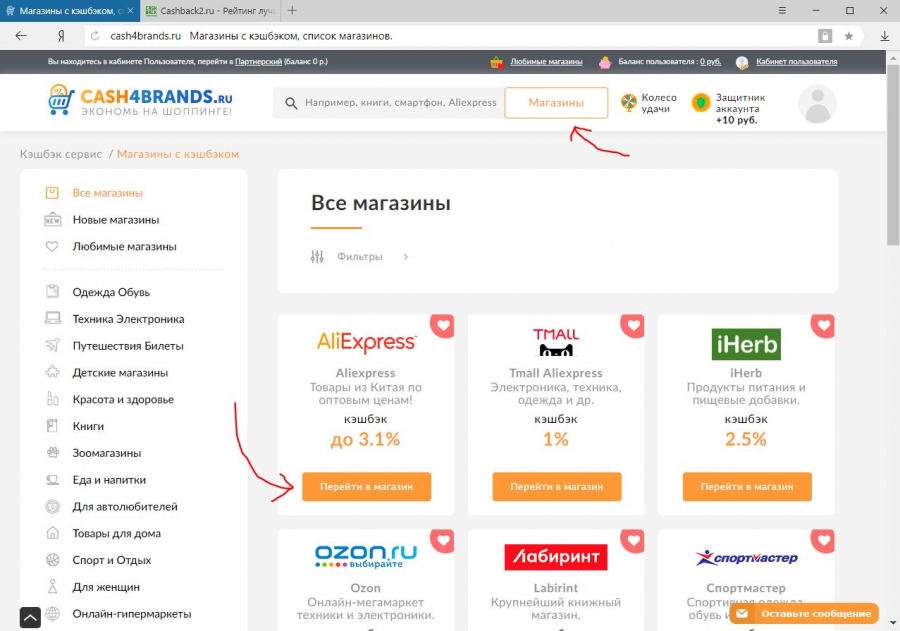Image resolution: width=900 pixels, height=631 pixels.
Task: Click the page vertical scrollbar thumb
Action: [x=893, y=154]
